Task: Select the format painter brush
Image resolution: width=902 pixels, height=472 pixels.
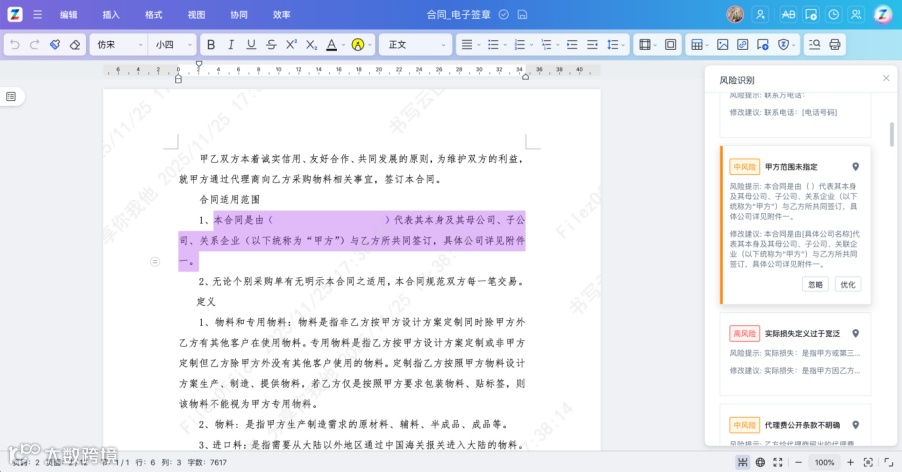Action: coord(55,44)
